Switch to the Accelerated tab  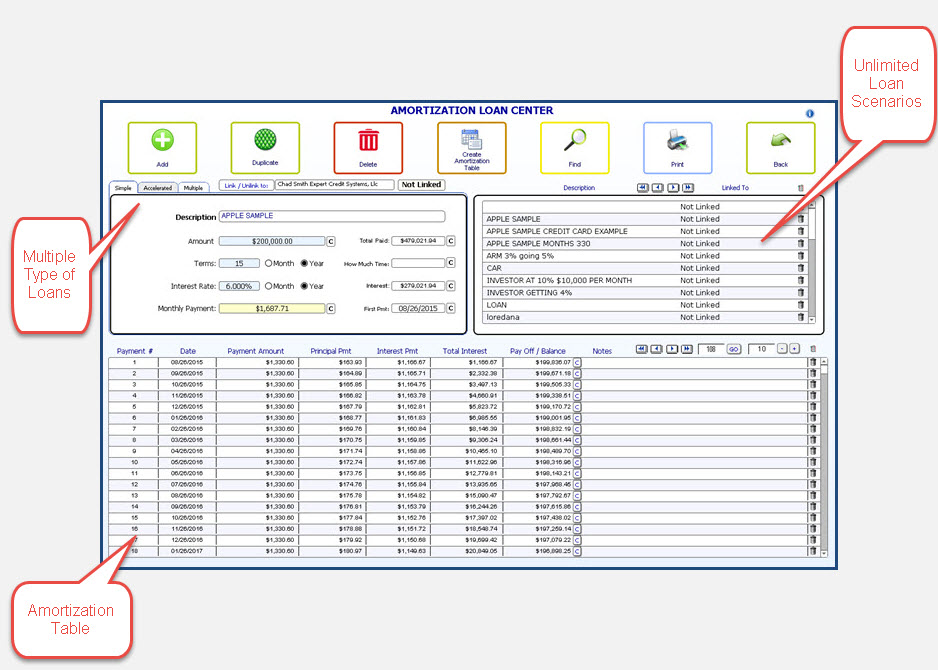pos(157,188)
